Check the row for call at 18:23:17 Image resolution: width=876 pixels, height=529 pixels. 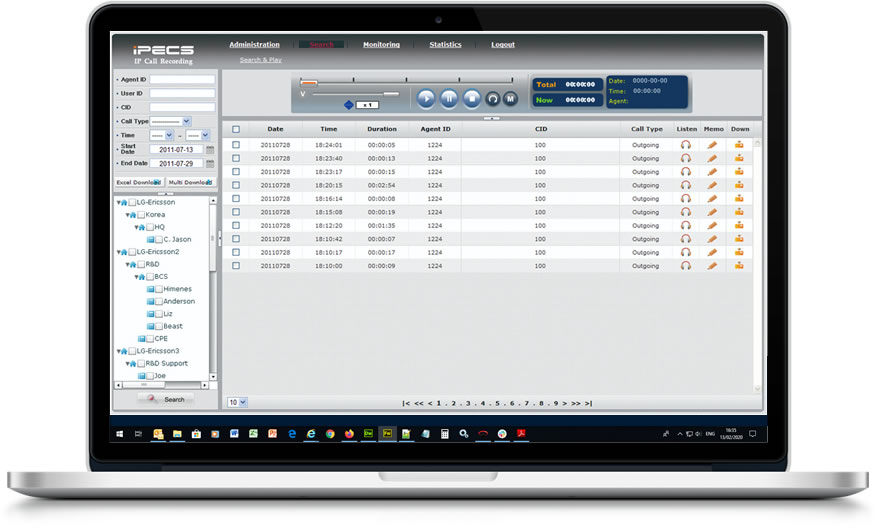[x=236, y=171]
